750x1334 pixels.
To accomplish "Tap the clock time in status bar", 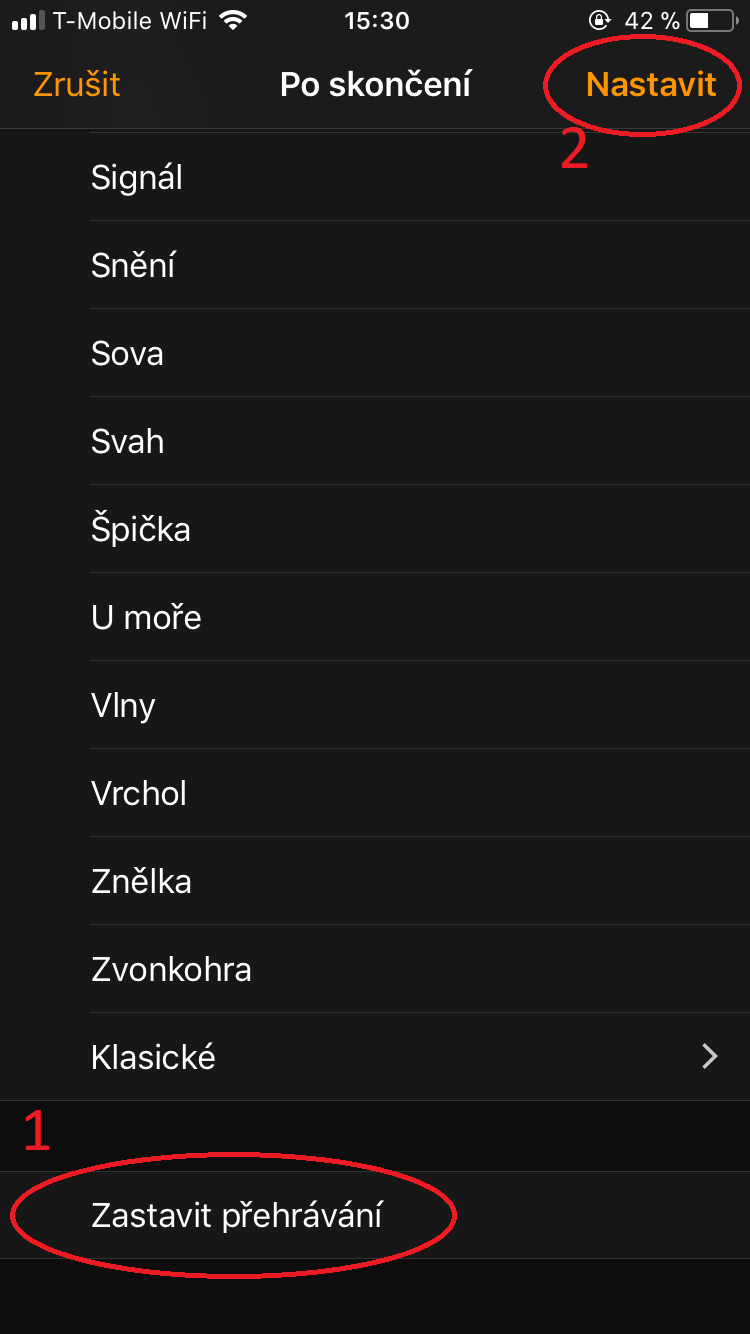I will tap(376, 20).
